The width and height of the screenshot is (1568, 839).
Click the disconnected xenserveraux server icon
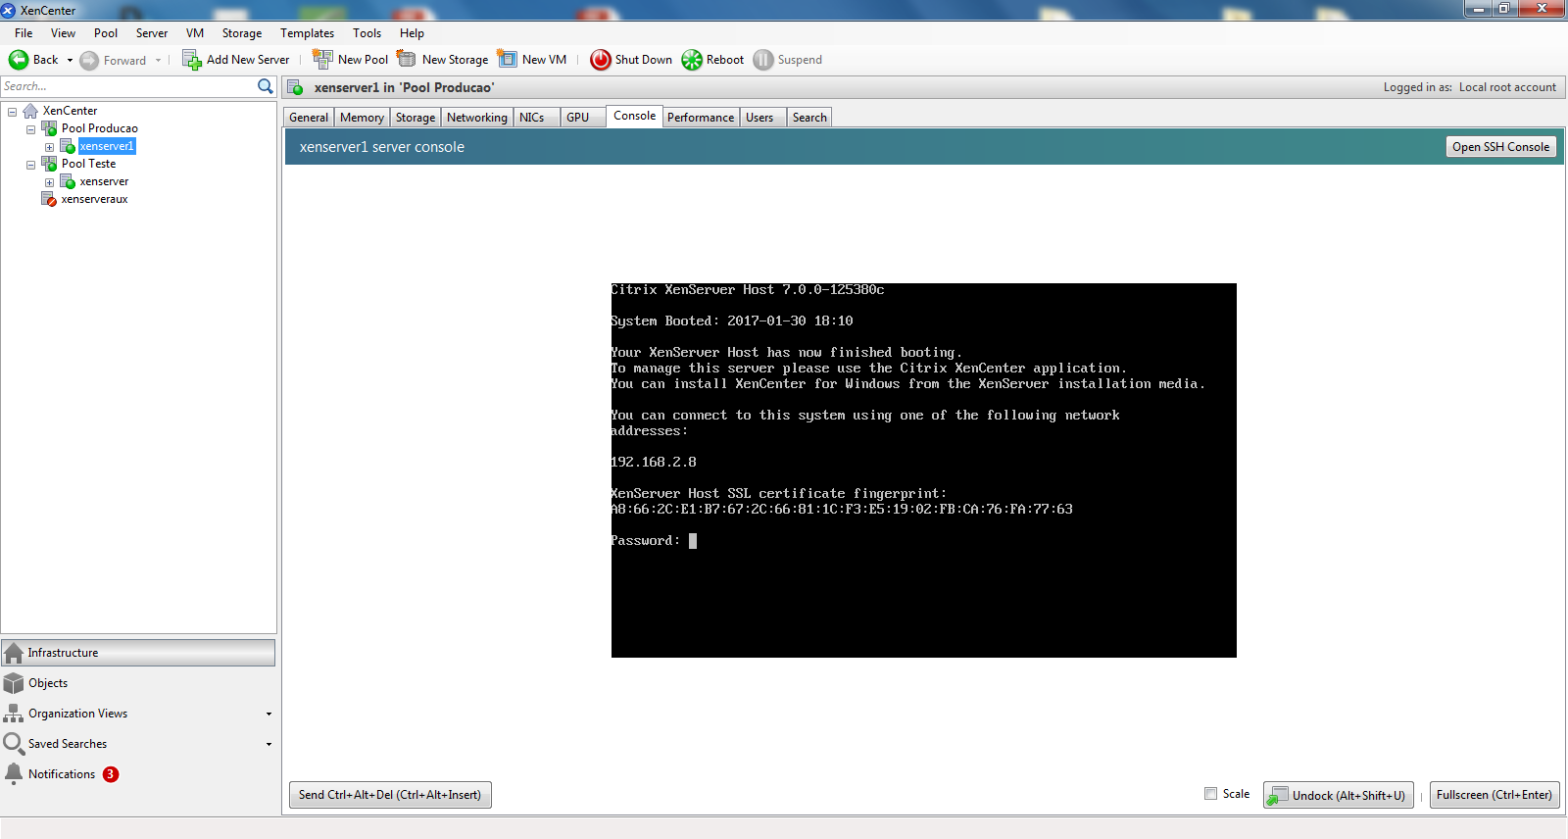click(48, 199)
